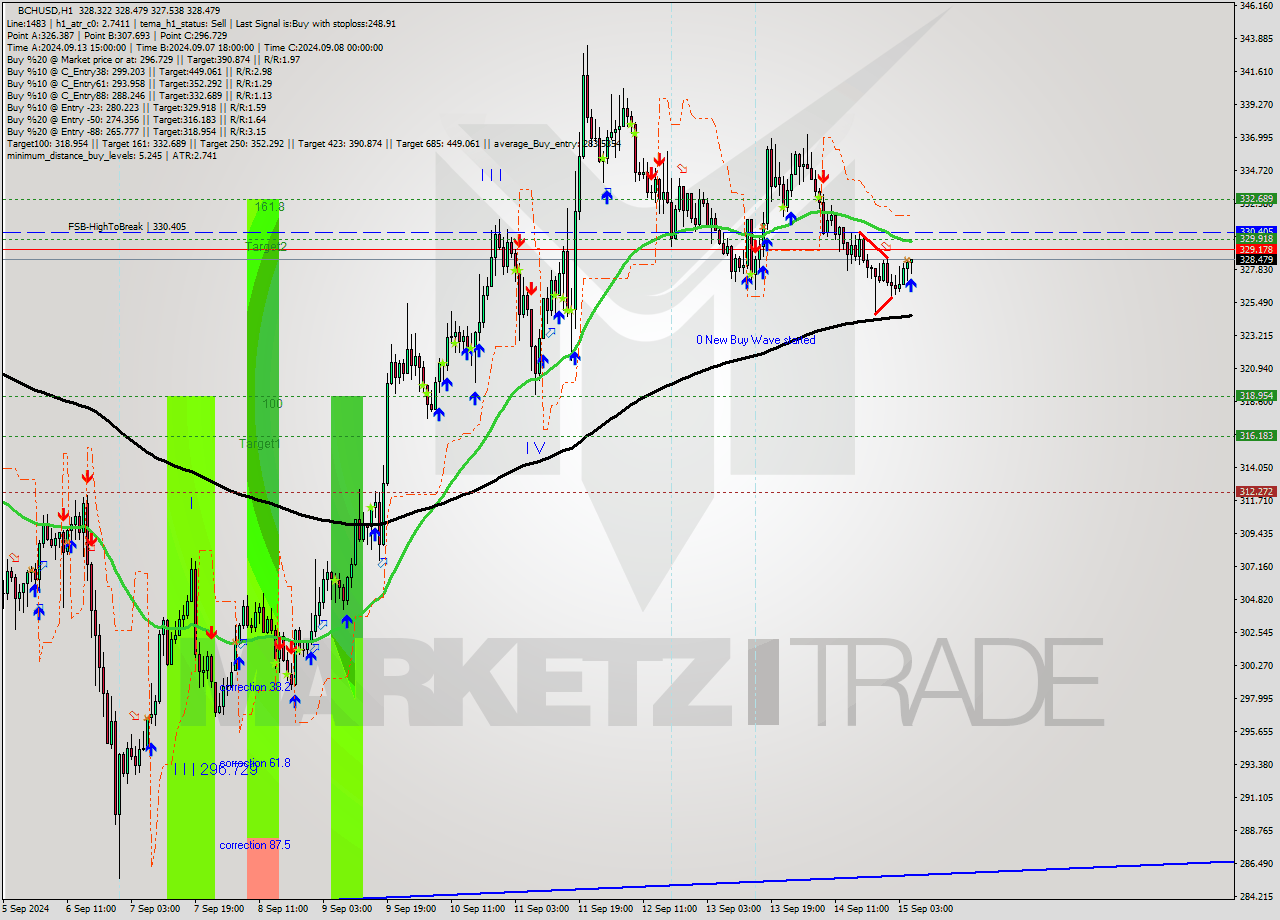The width and height of the screenshot is (1280, 920).
Task: Click the green 318.954 price tag
Action: 1256,396
